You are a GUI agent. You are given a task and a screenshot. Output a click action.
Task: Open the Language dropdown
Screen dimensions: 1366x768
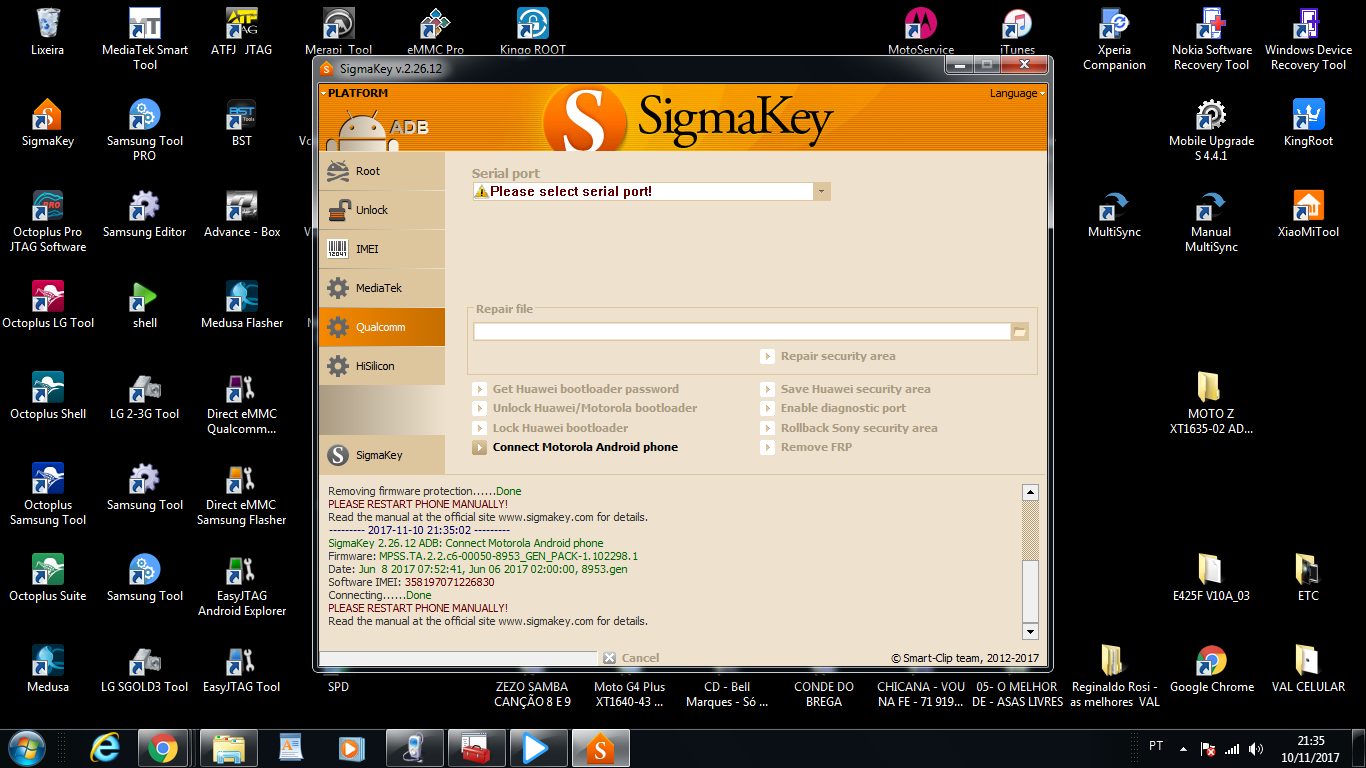point(1017,93)
